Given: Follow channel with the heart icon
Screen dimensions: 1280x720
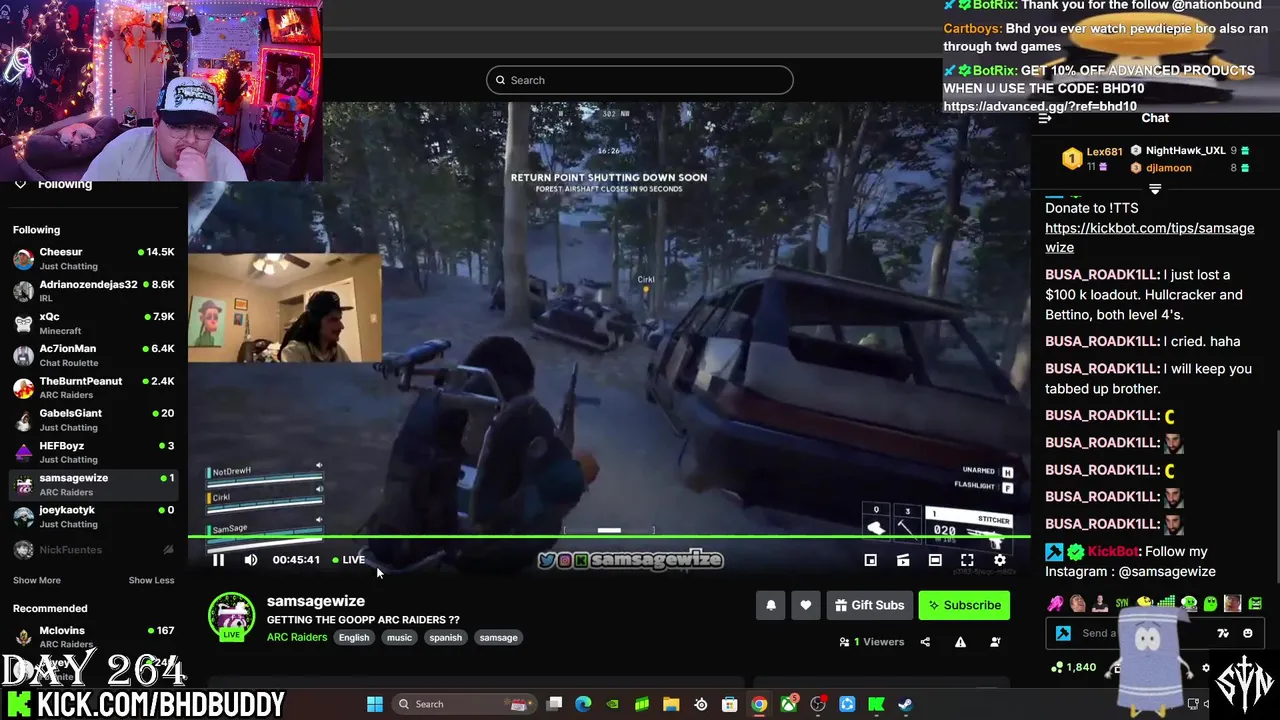Looking at the screenshot, I should pyautogui.click(x=806, y=605).
